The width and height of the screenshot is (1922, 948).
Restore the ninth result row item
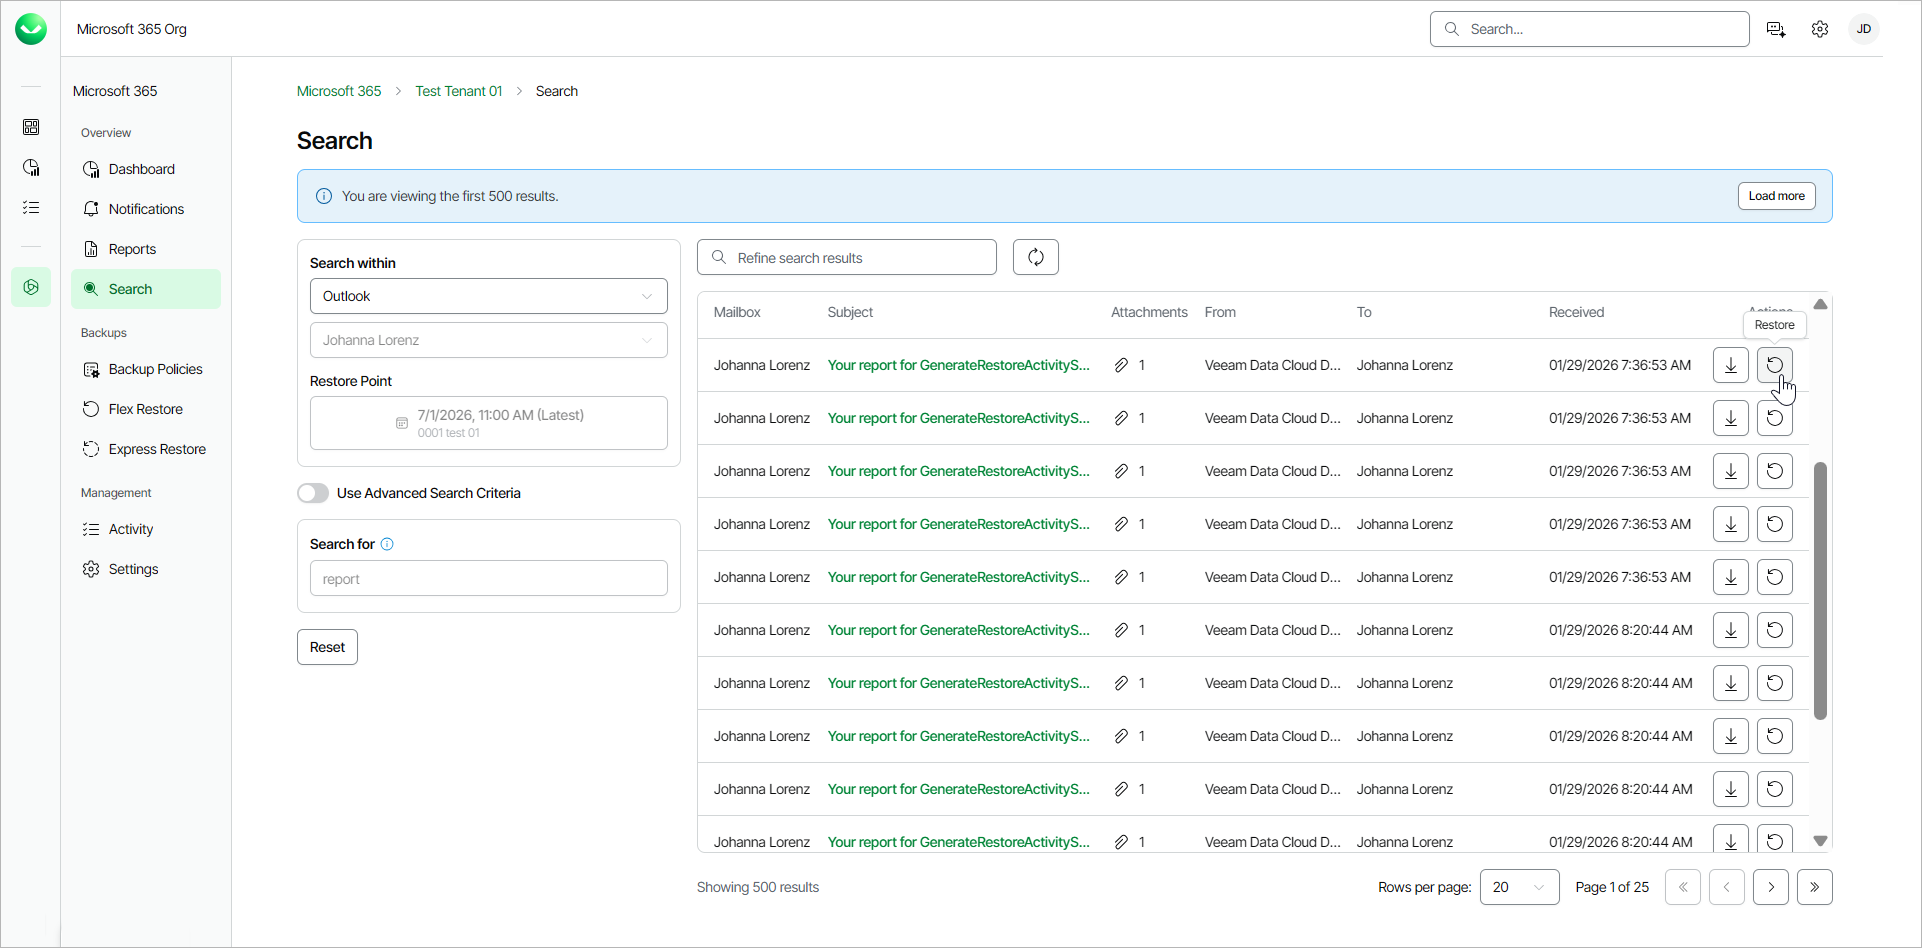pyautogui.click(x=1775, y=789)
